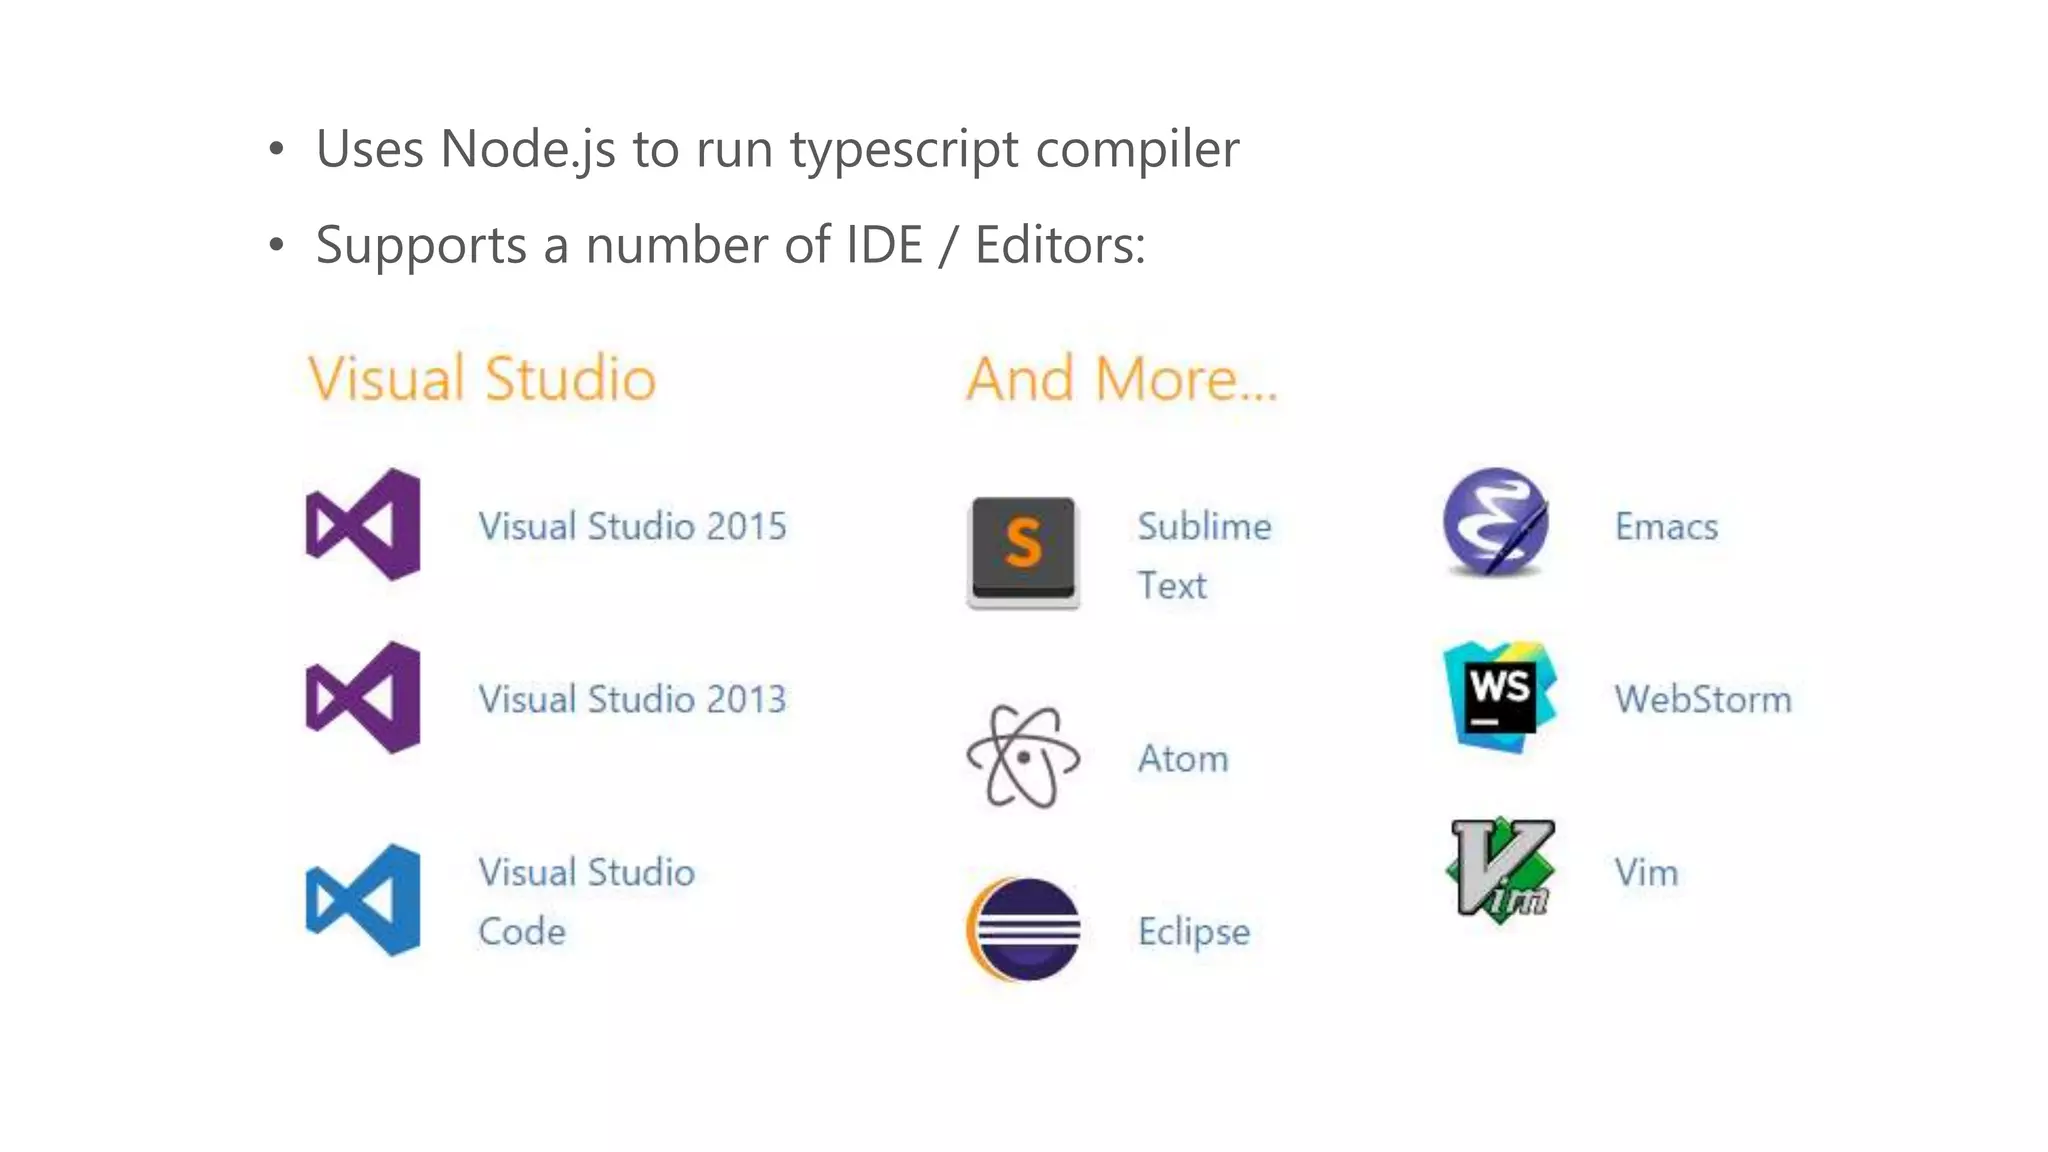Open the Visual Studio 2013 link
The height and width of the screenshot is (1152, 2048).
coord(633,699)
